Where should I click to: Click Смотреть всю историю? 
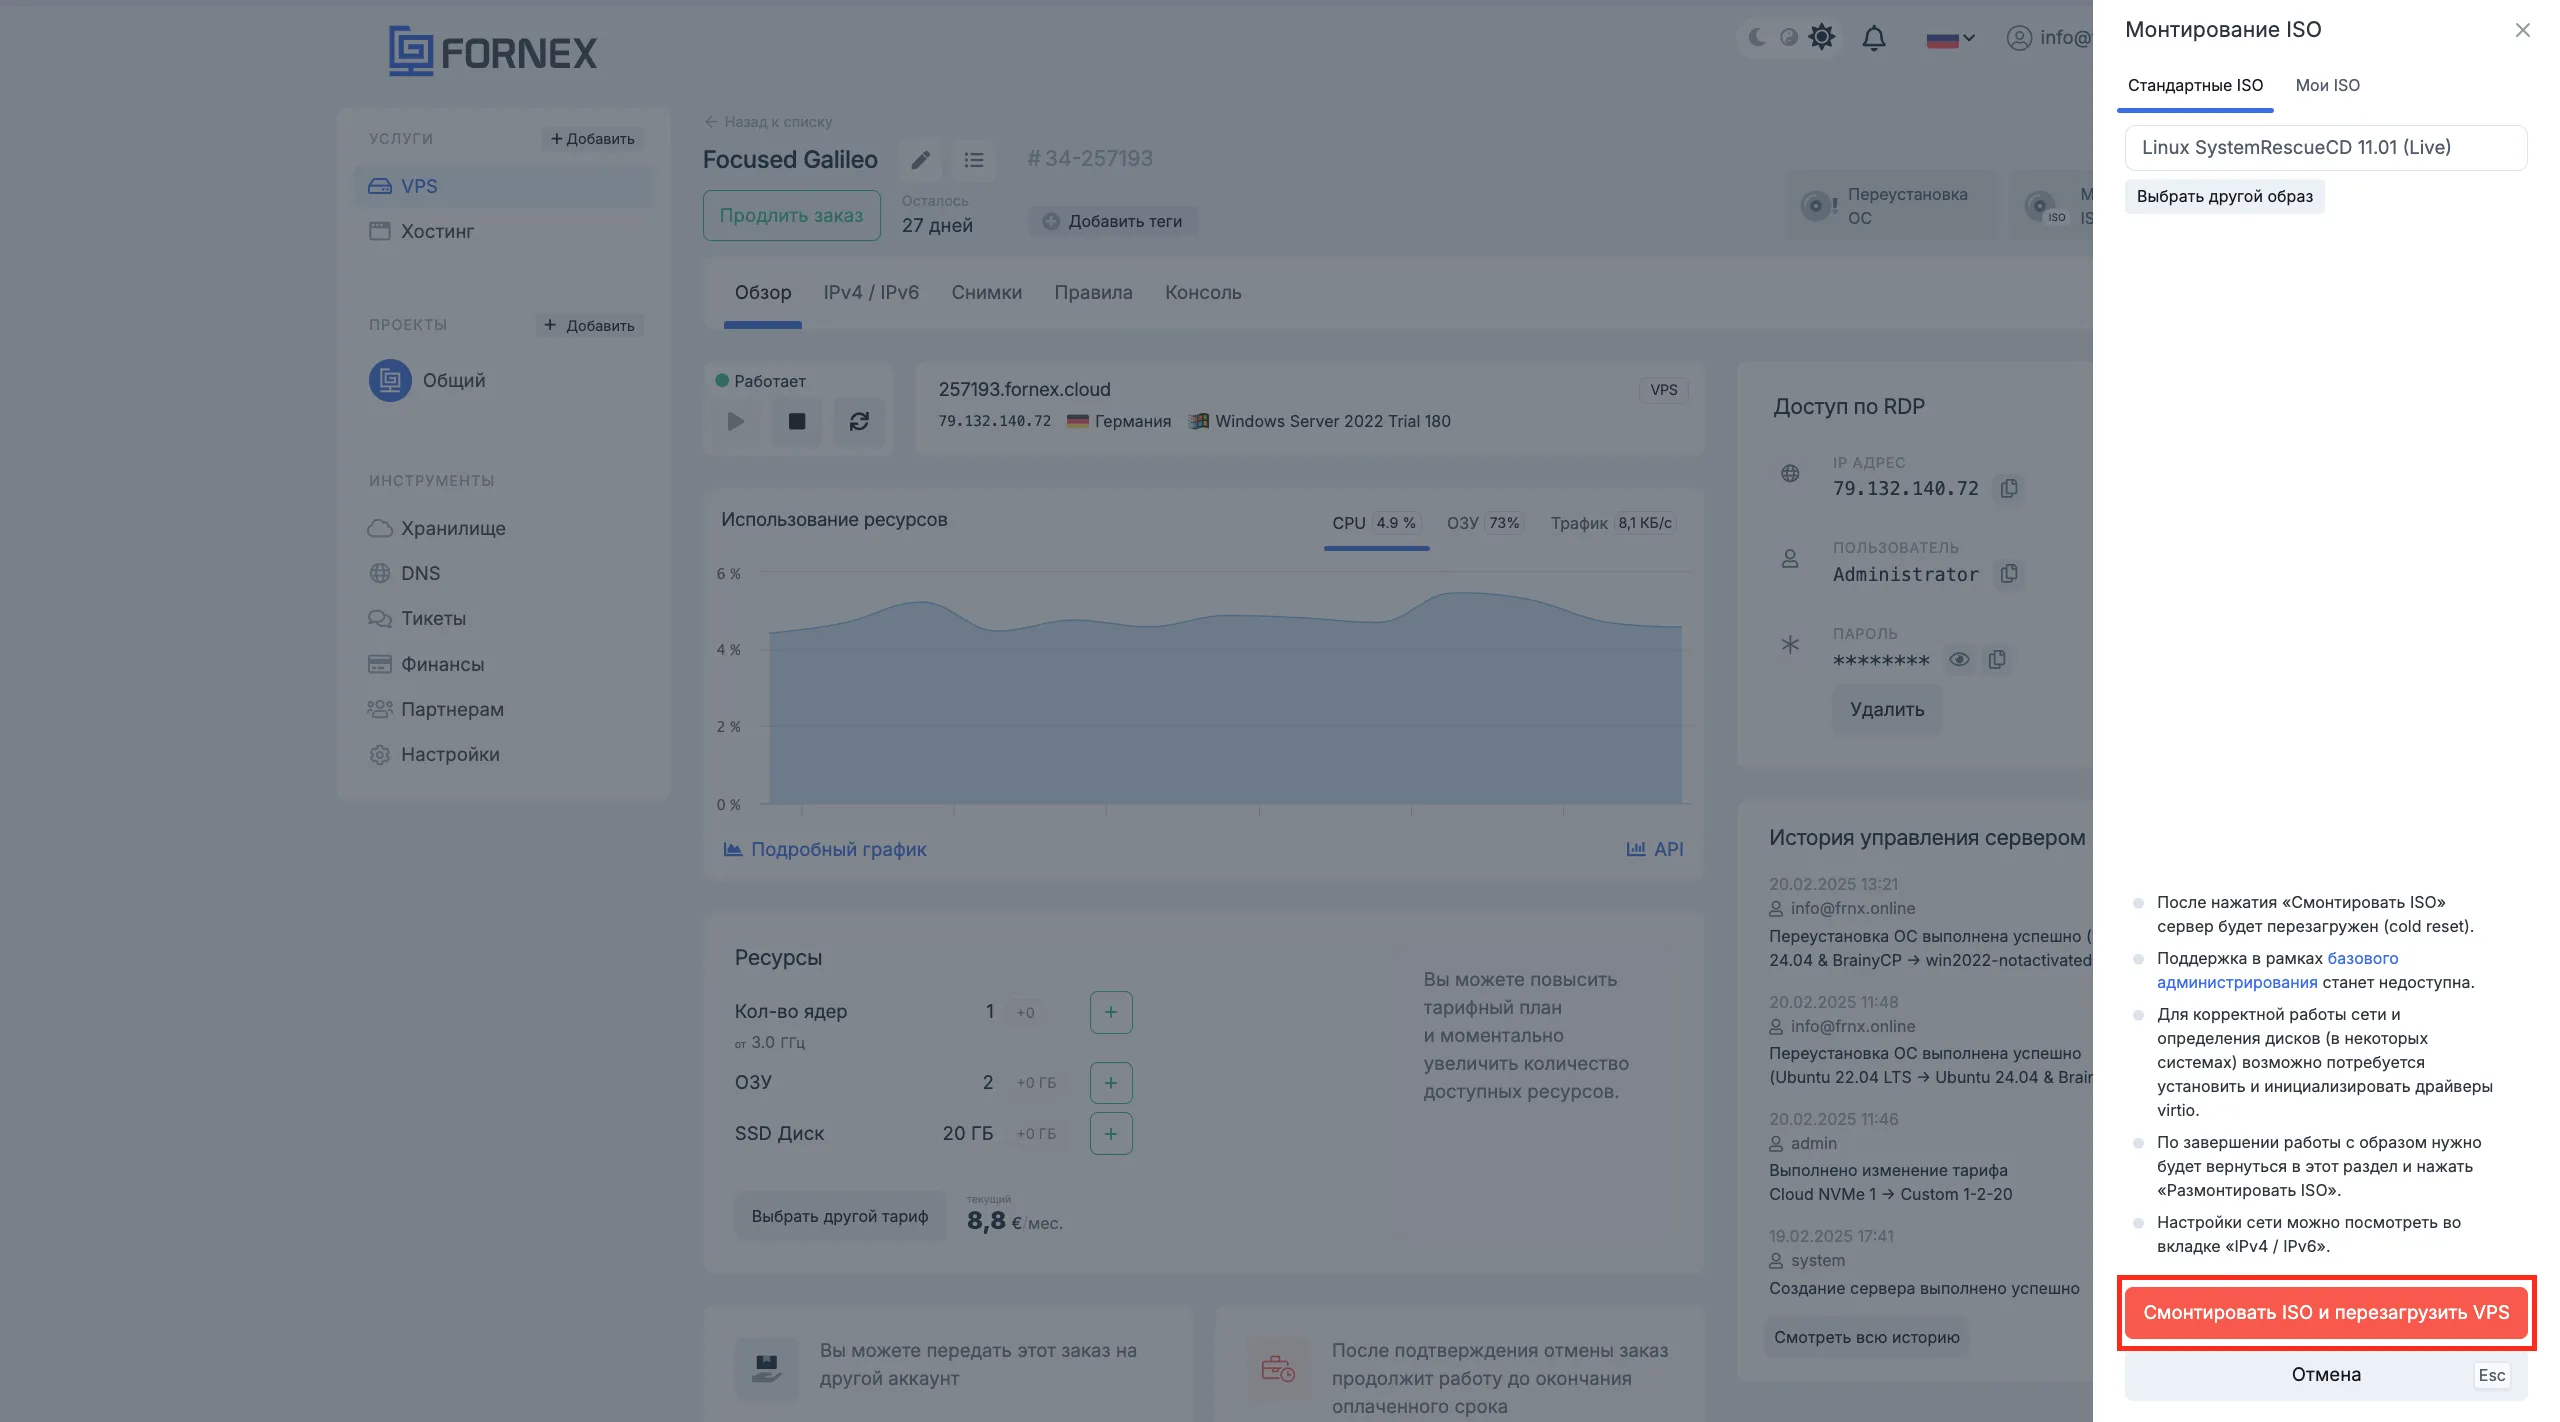click(x=1866, y=1338)
